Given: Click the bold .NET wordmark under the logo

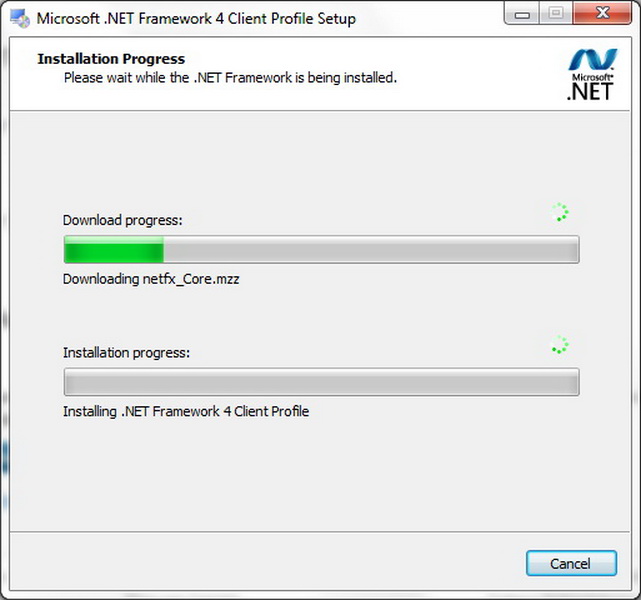Looking at the screenshot, I should [x=588, y=92].
